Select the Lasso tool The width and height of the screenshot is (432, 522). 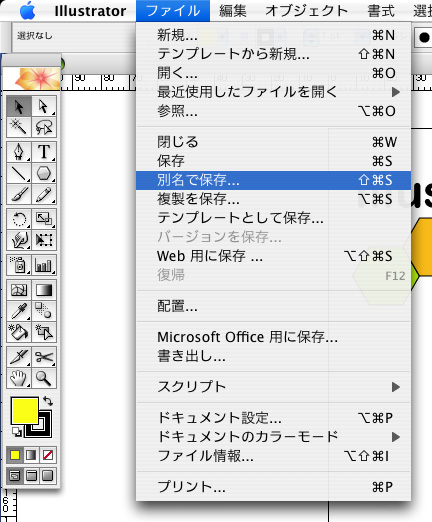pyautogui.click(x=44, y=127)
